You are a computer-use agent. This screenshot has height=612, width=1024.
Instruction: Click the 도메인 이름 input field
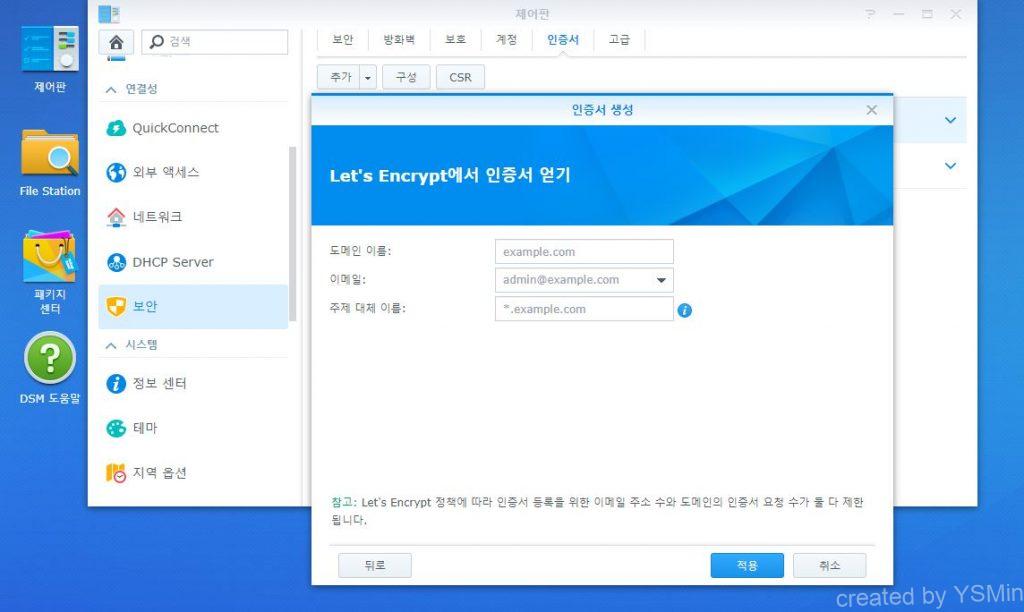pos(584,252)
